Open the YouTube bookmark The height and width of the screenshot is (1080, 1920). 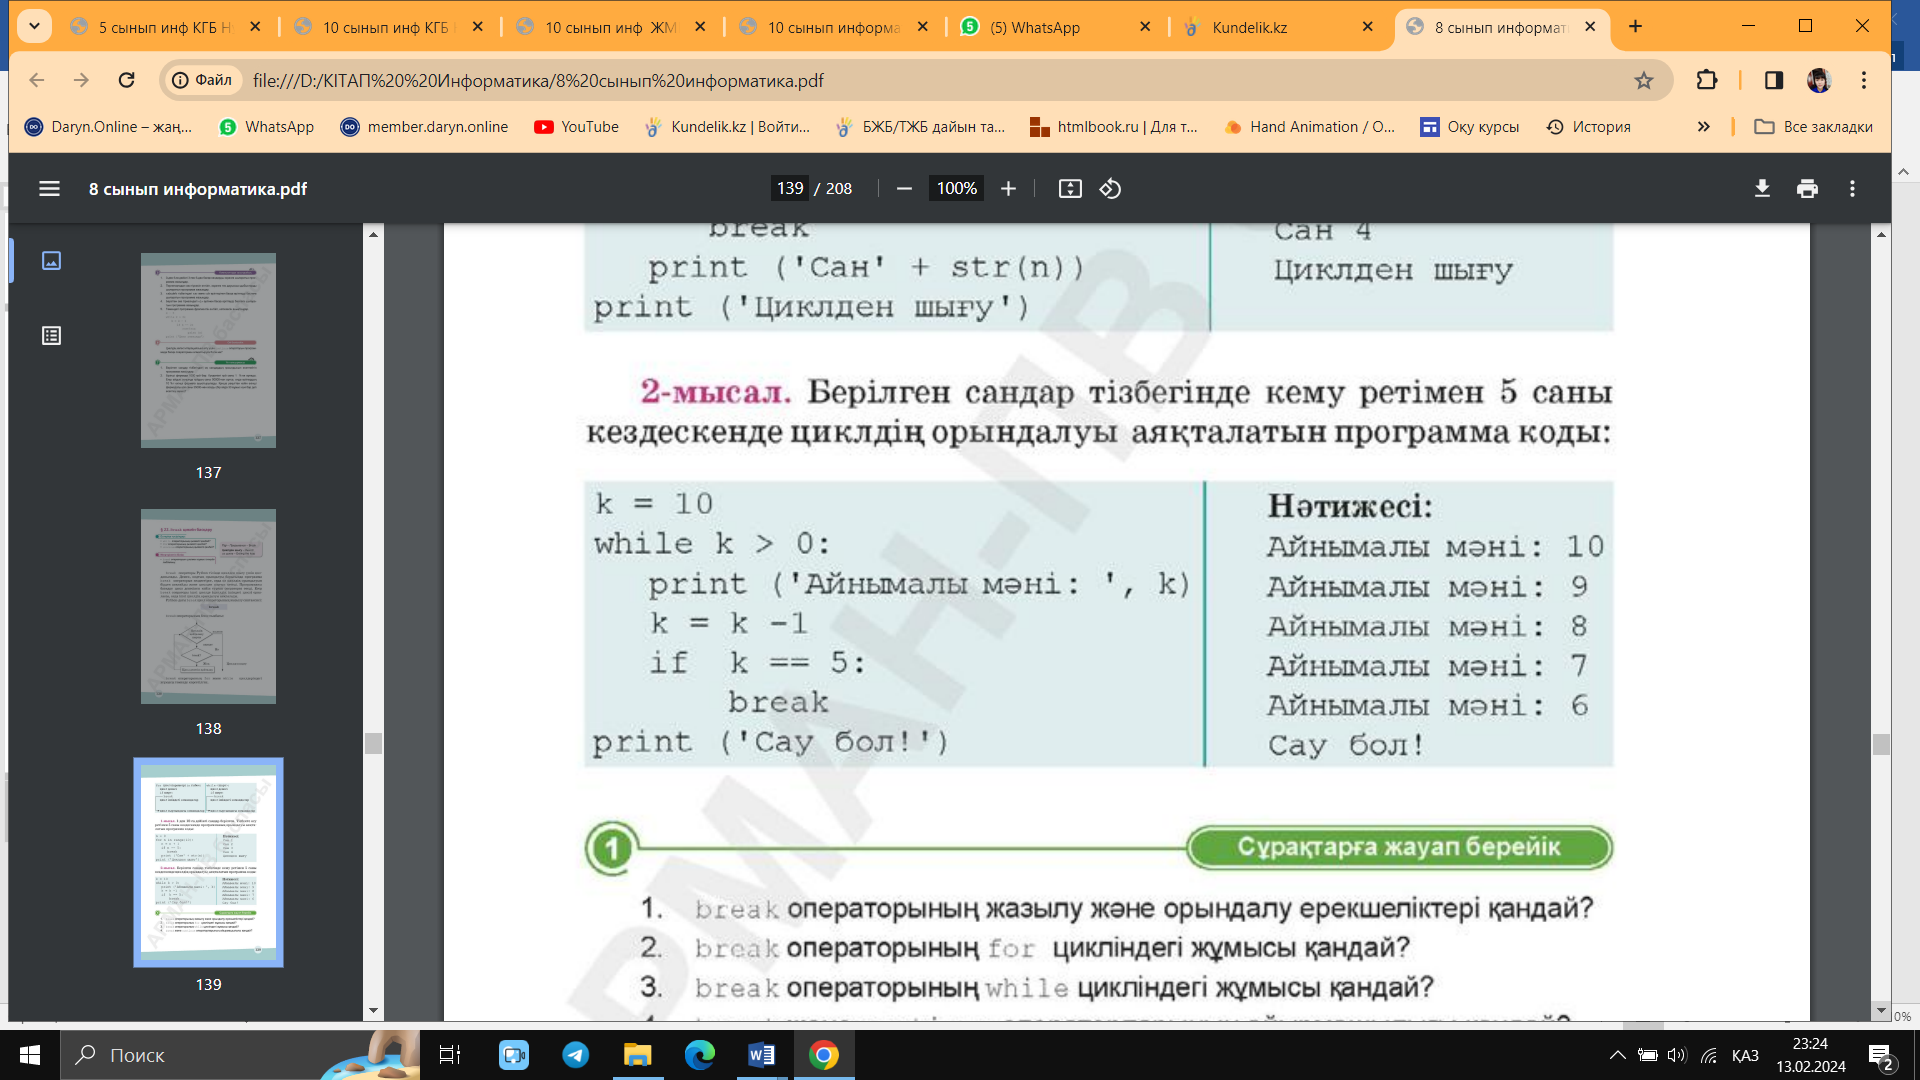[576, 127]
